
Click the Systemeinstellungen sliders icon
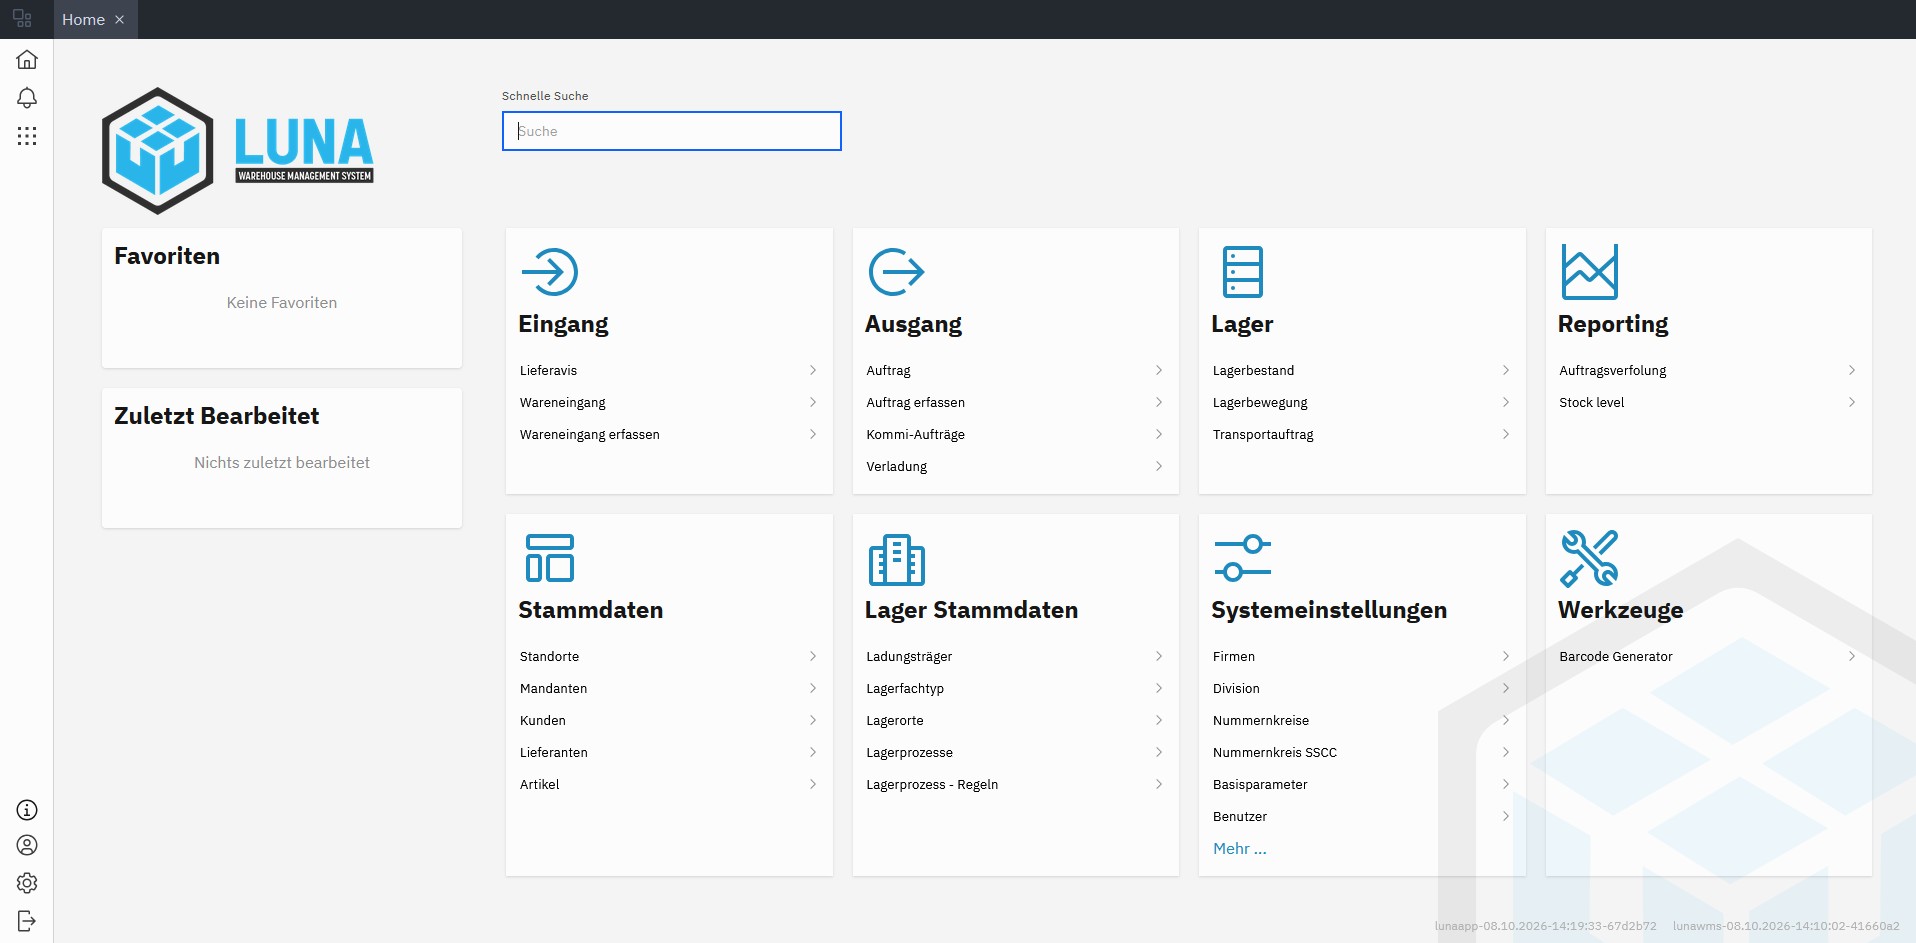point(1243,558)
